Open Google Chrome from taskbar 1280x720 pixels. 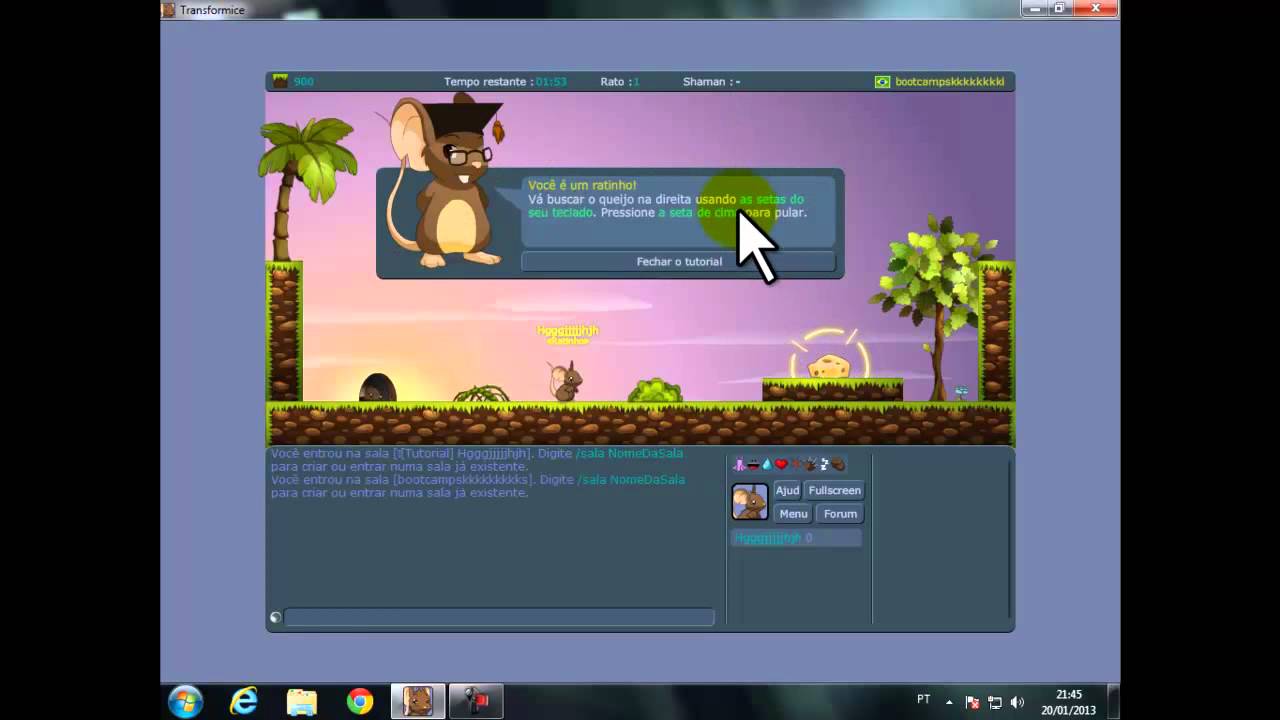pyautogui.click(x=360, y=702)
